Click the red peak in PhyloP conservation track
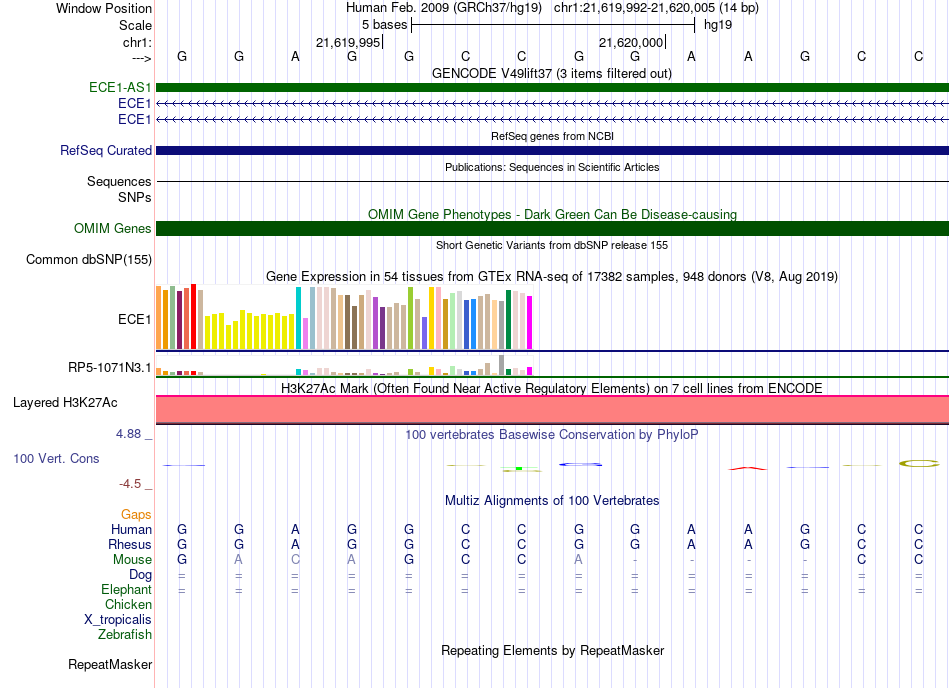Viewport: 950px width, 688px height. point(748,468)
